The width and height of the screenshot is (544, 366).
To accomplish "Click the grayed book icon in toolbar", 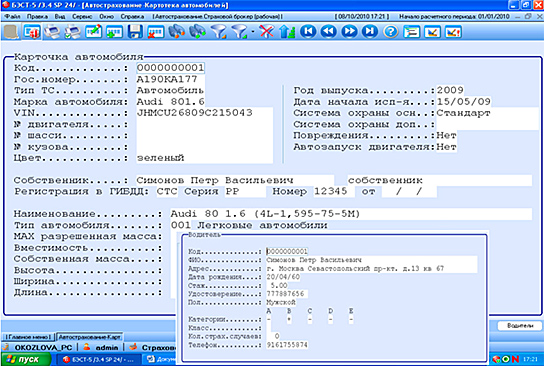I will (11, 32).
